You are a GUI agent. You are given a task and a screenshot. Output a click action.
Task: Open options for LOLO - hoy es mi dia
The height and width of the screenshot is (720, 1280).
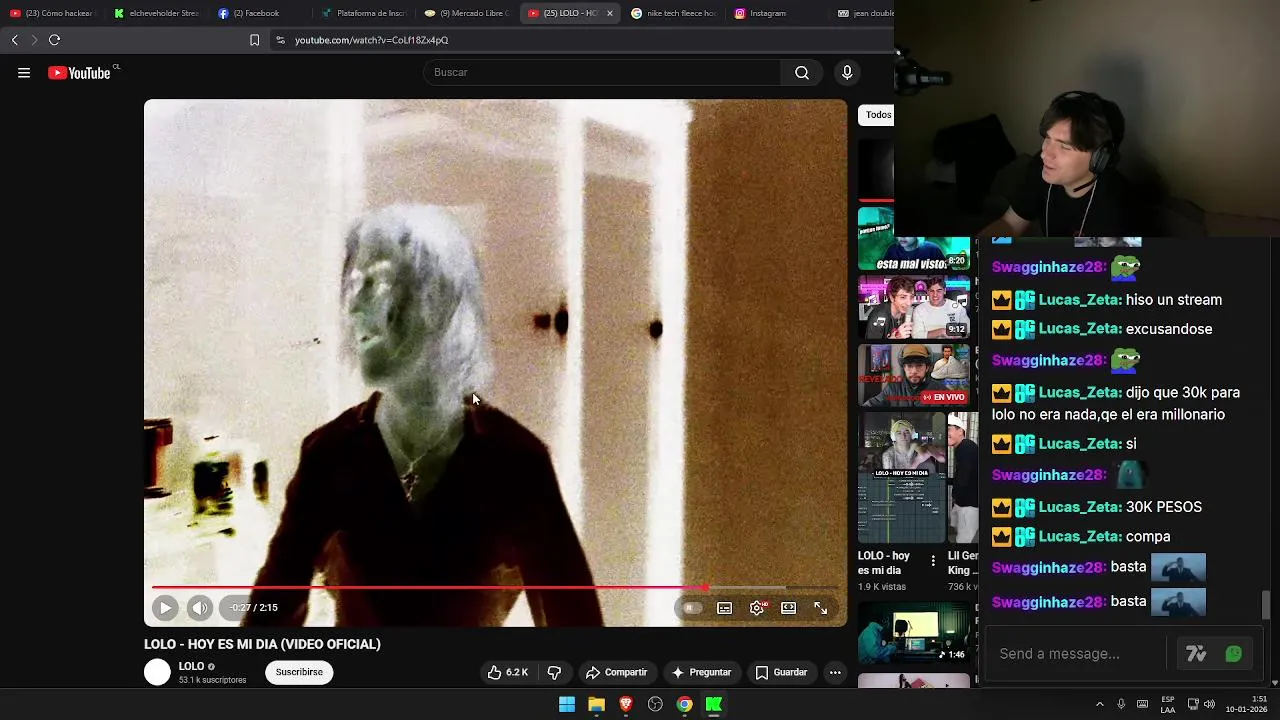click(933, 561)
